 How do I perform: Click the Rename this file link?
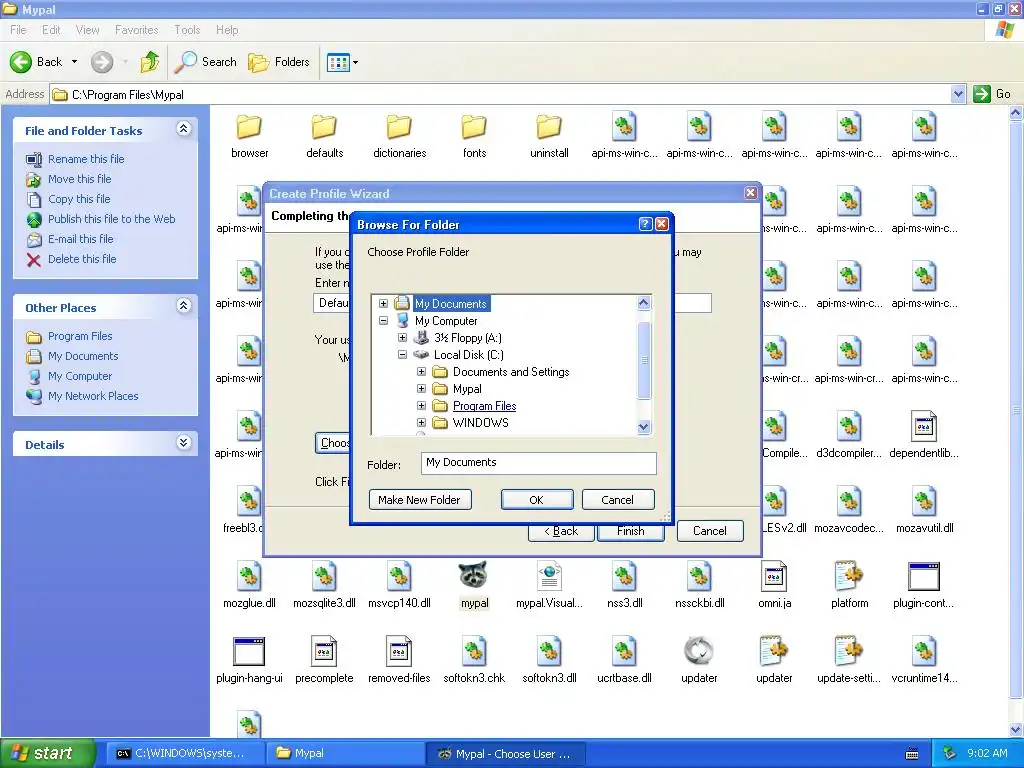(86, 159)
